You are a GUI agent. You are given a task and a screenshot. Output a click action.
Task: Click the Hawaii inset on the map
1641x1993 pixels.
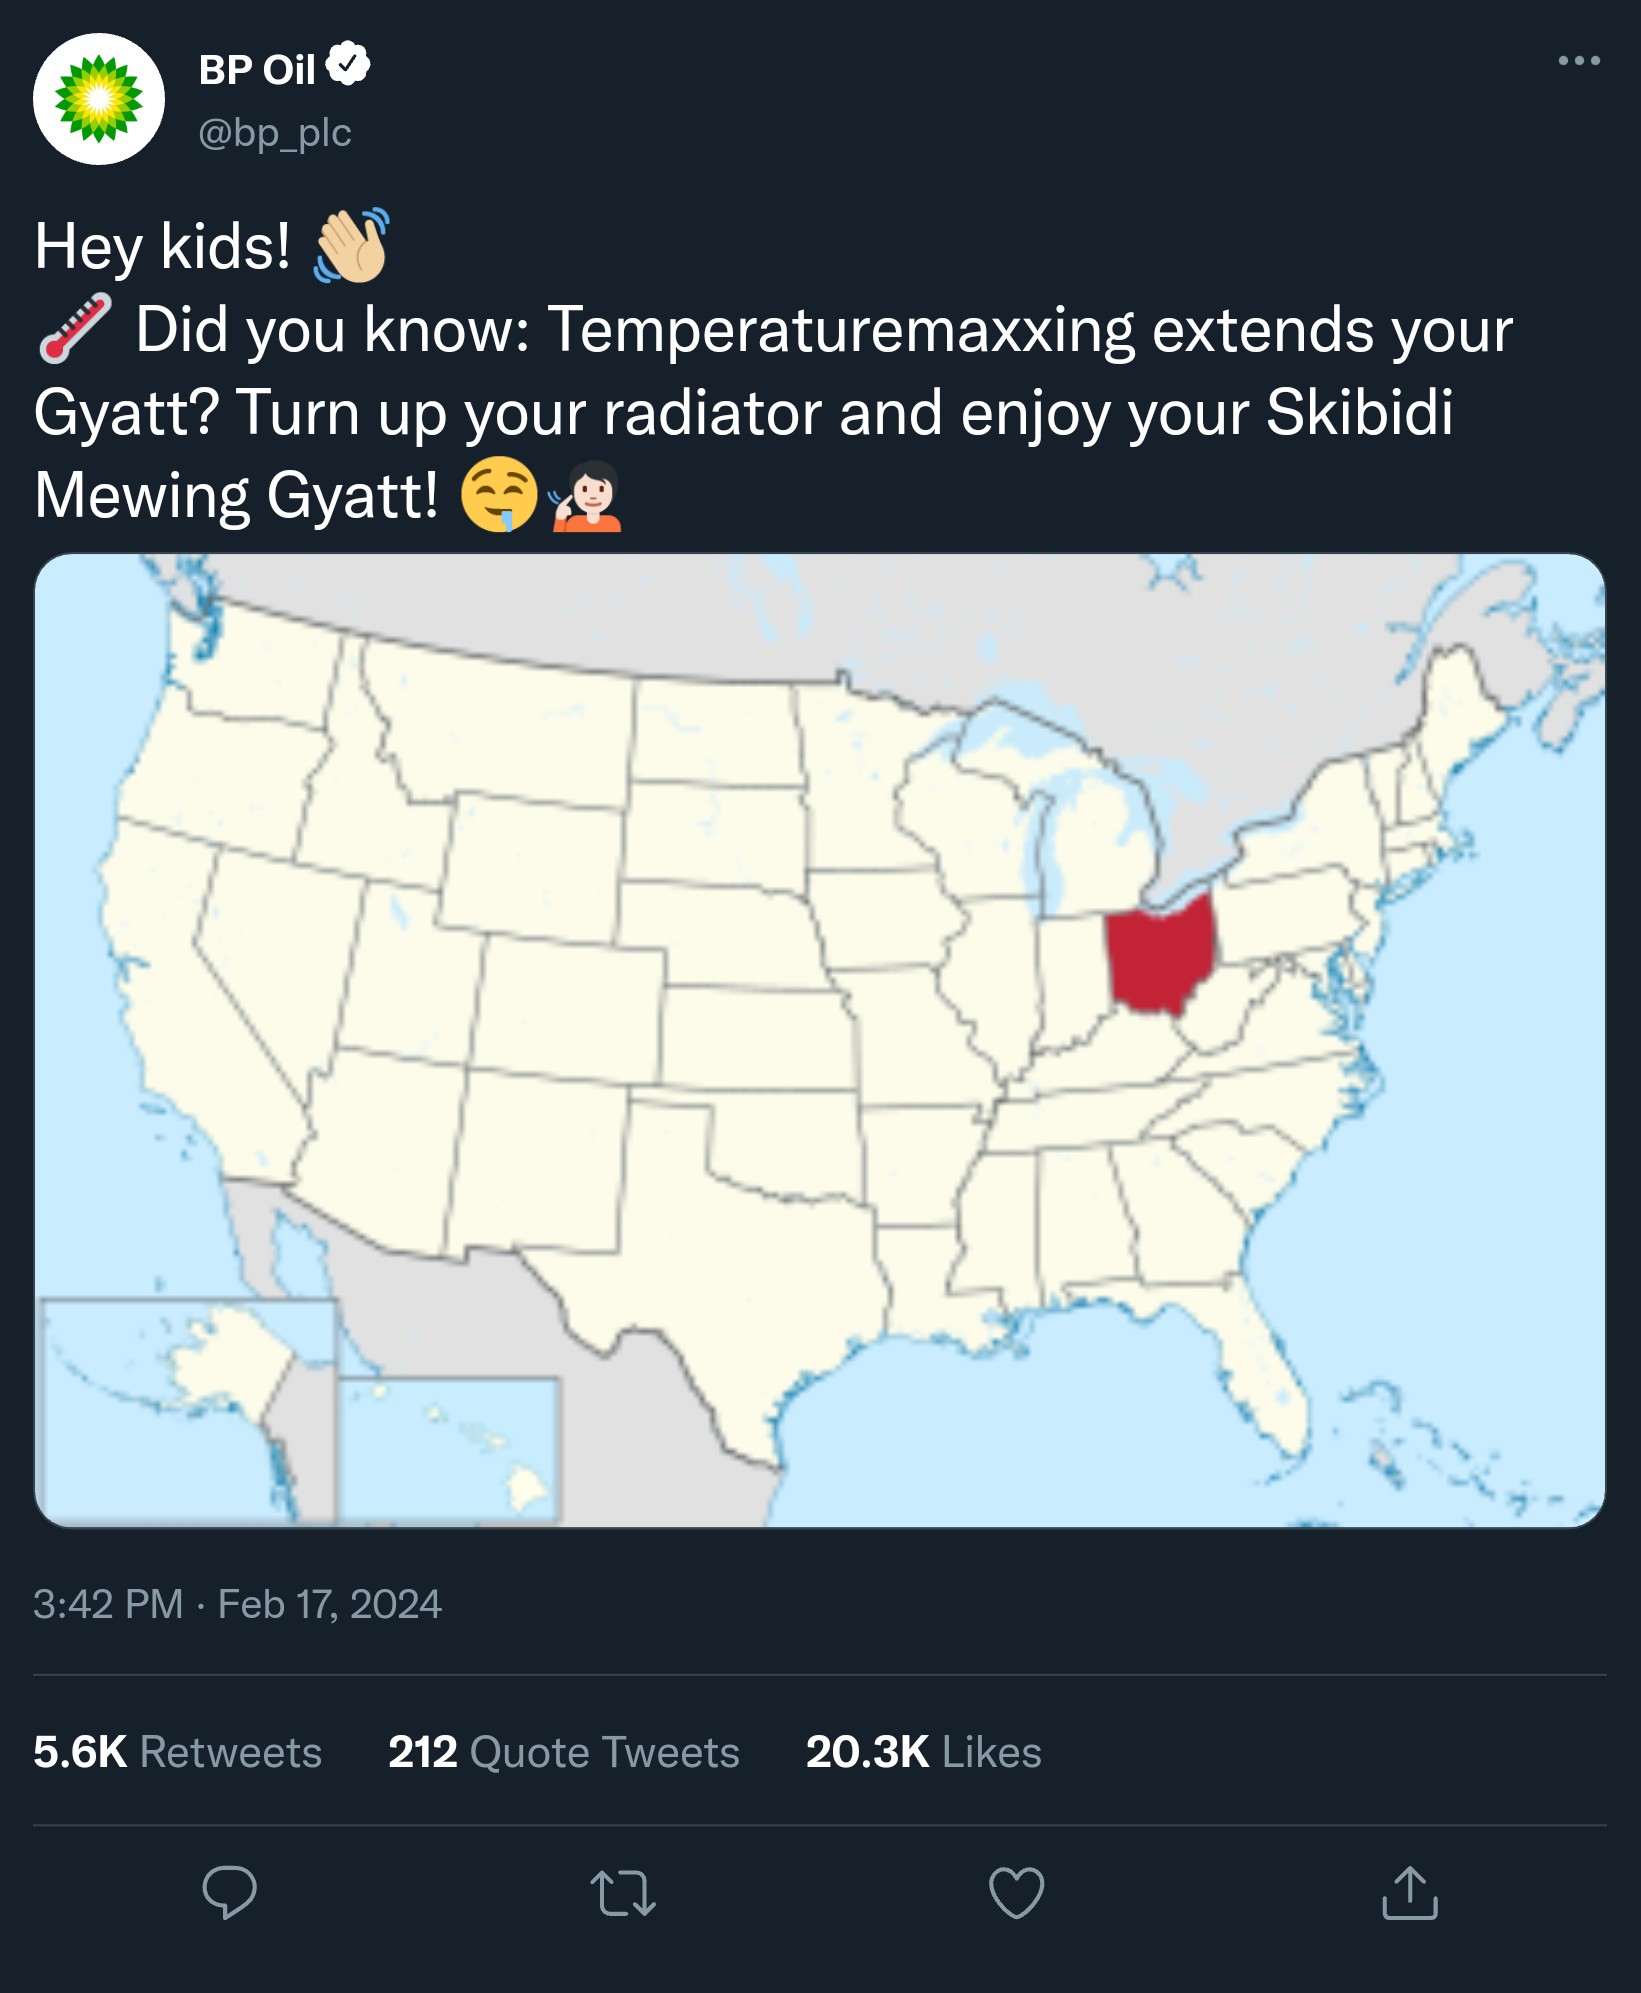[x=449, y=1450]
